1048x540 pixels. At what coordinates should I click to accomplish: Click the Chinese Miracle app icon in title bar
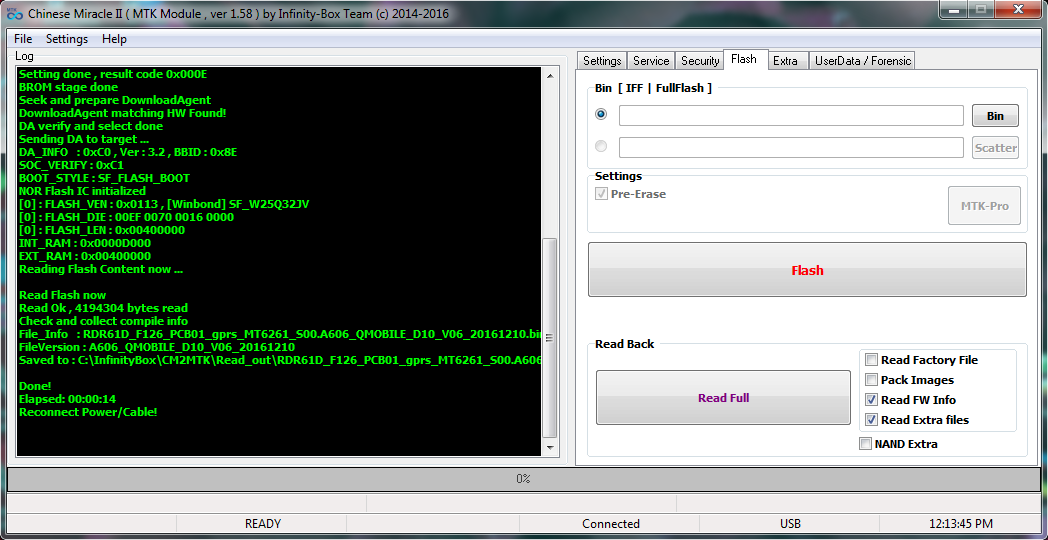tap(14, 14)
